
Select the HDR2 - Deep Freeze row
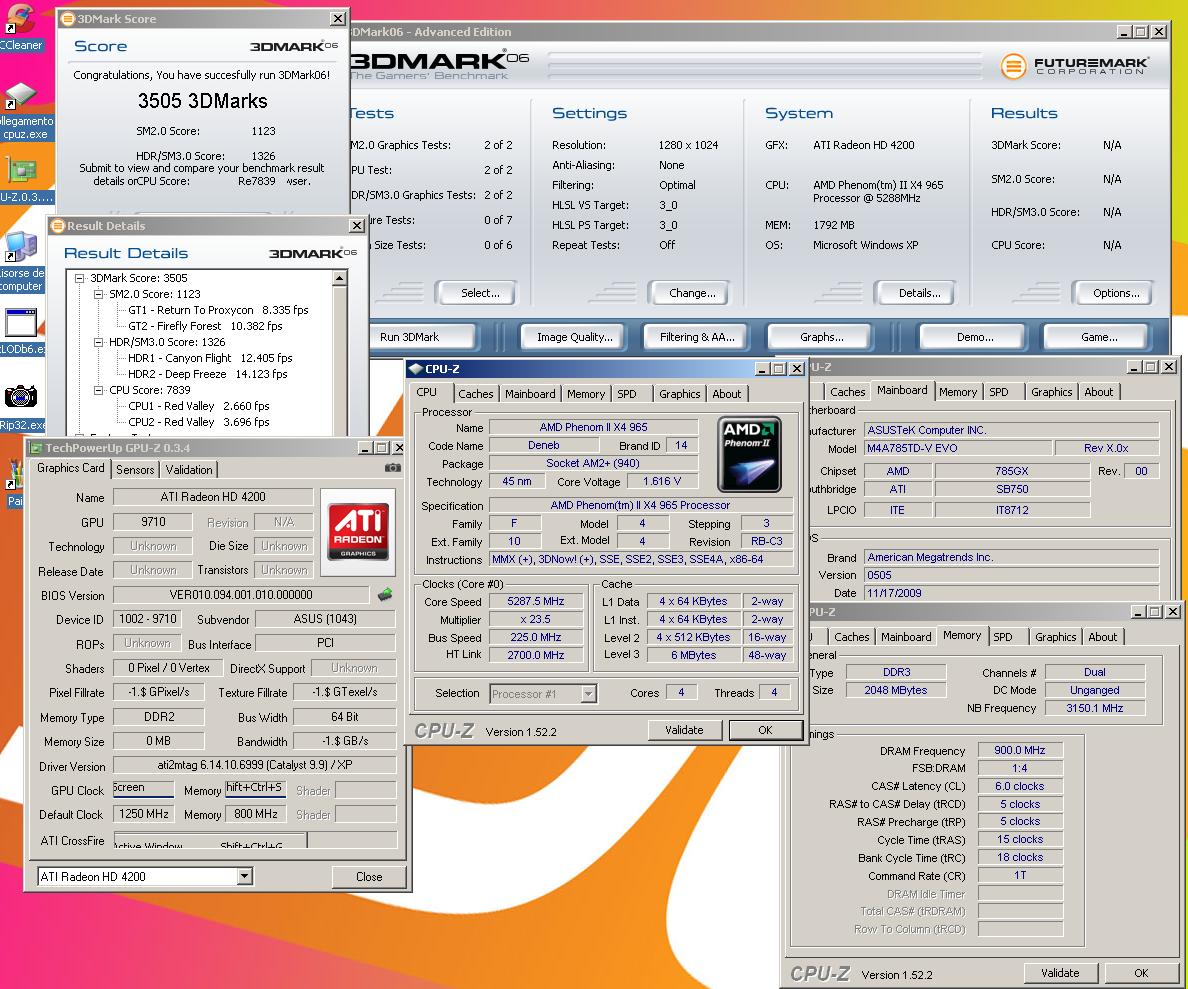pos(208,374)
